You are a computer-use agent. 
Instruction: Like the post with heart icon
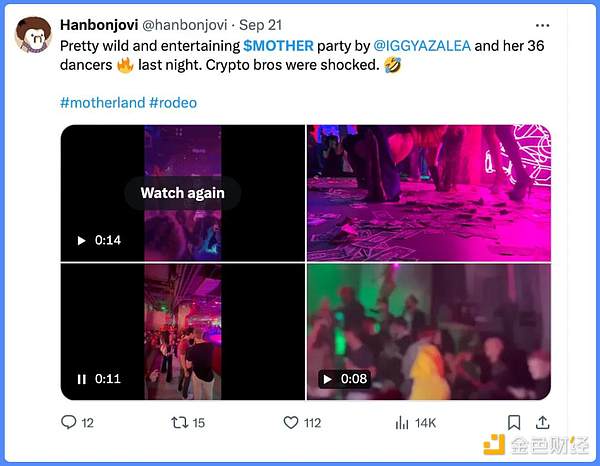(291, 423)
